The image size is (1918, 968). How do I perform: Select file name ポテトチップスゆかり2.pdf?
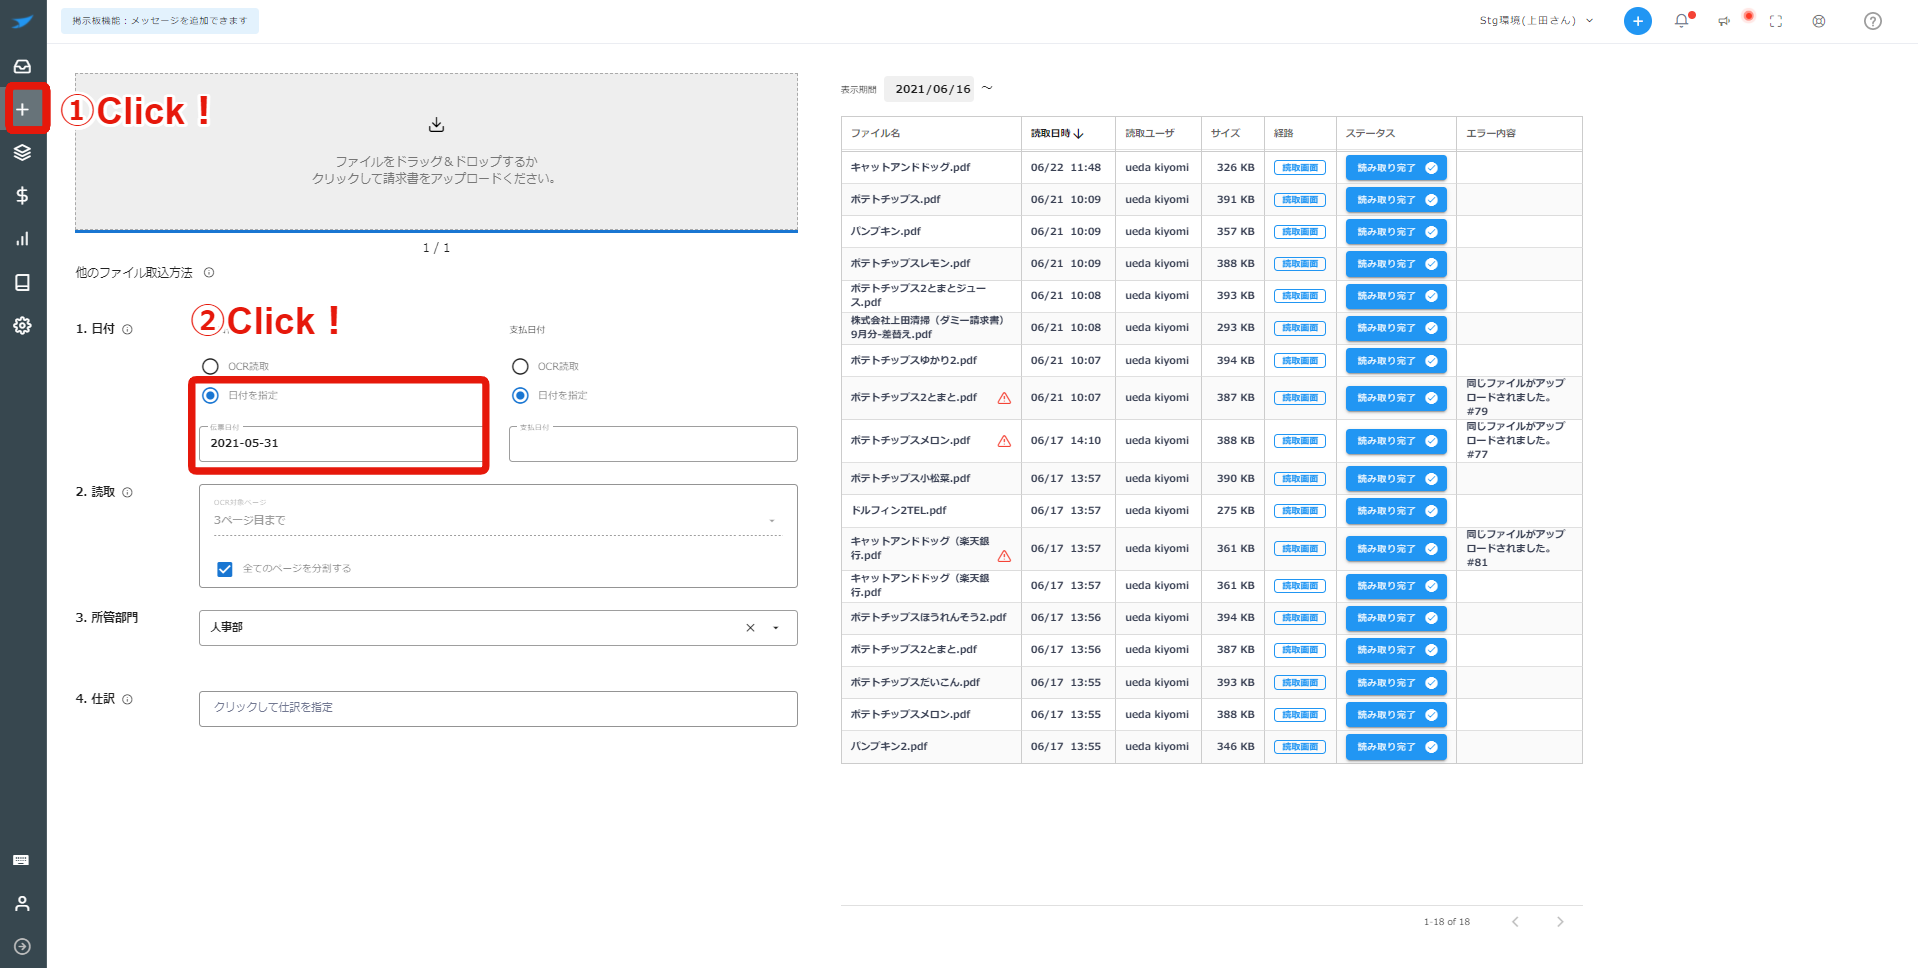coord(913,361)
